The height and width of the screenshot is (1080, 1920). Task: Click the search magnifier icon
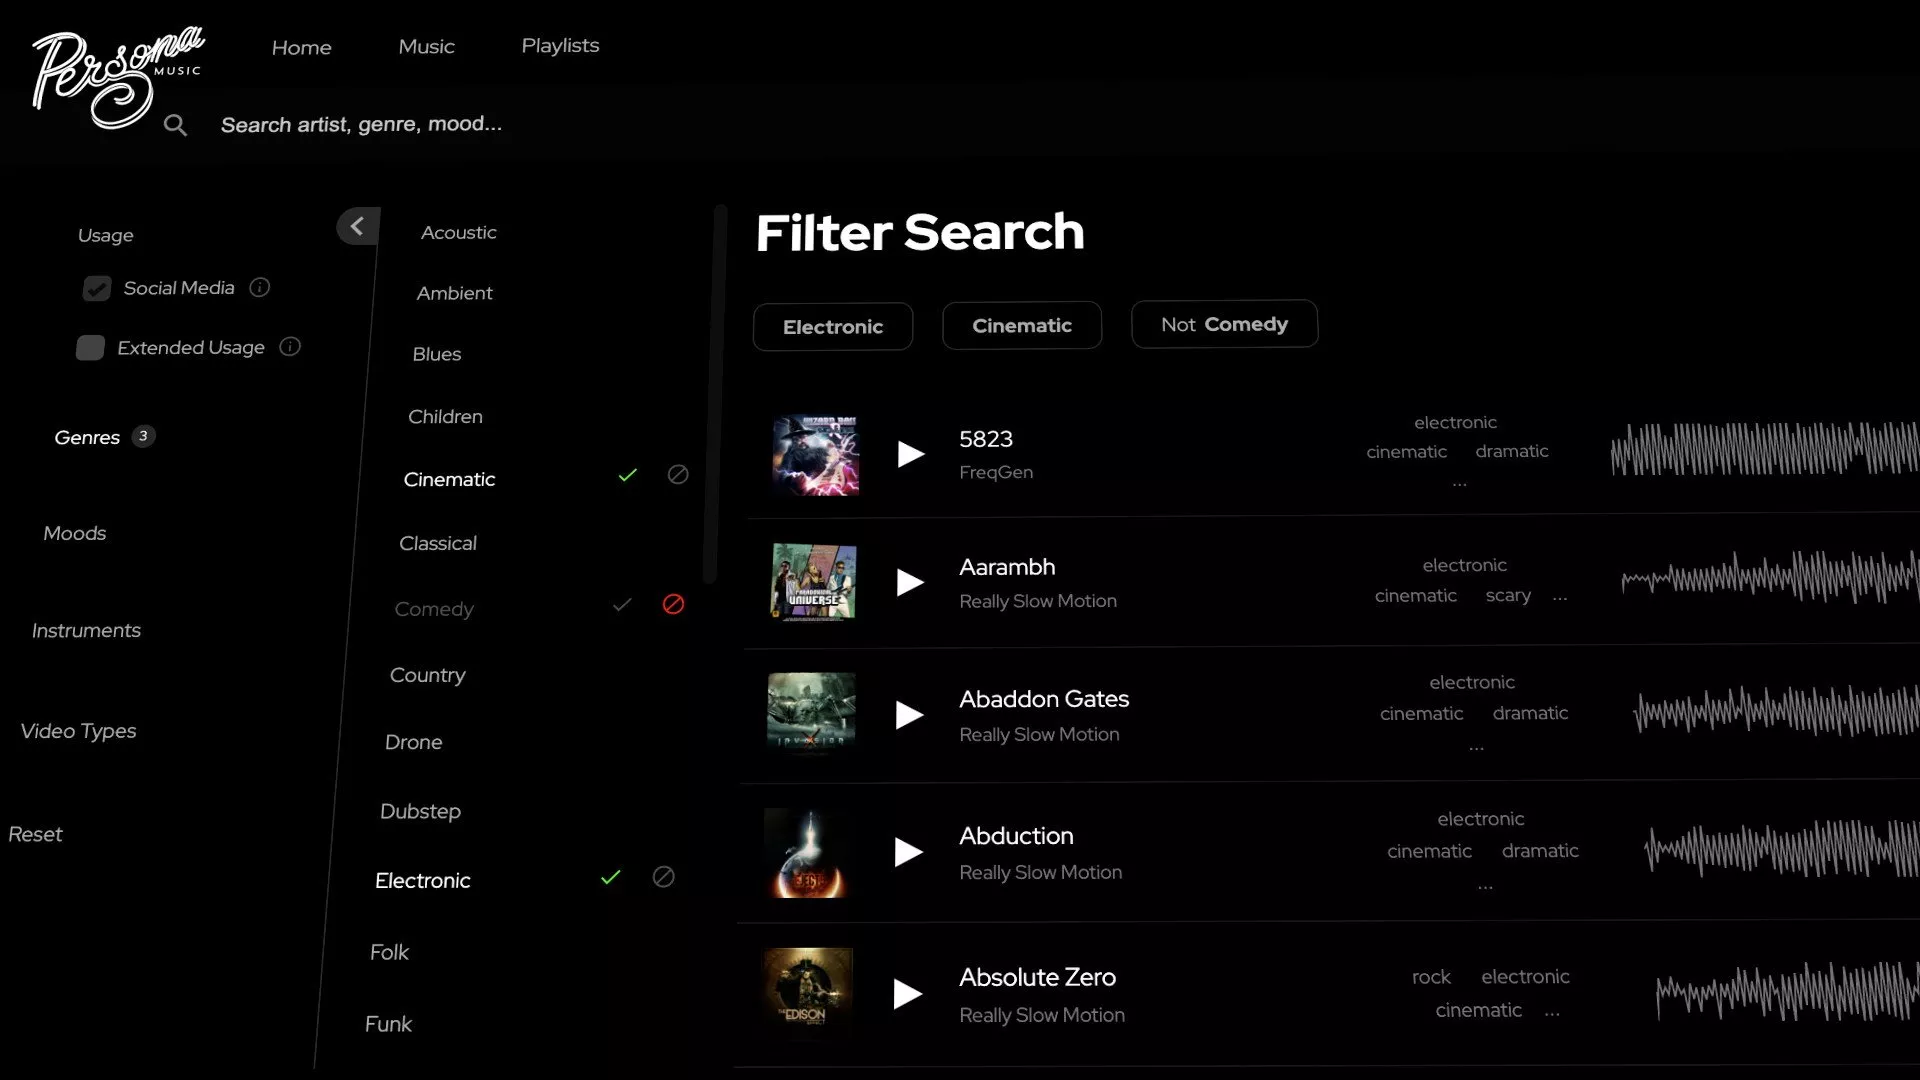[x=175, y=125]
